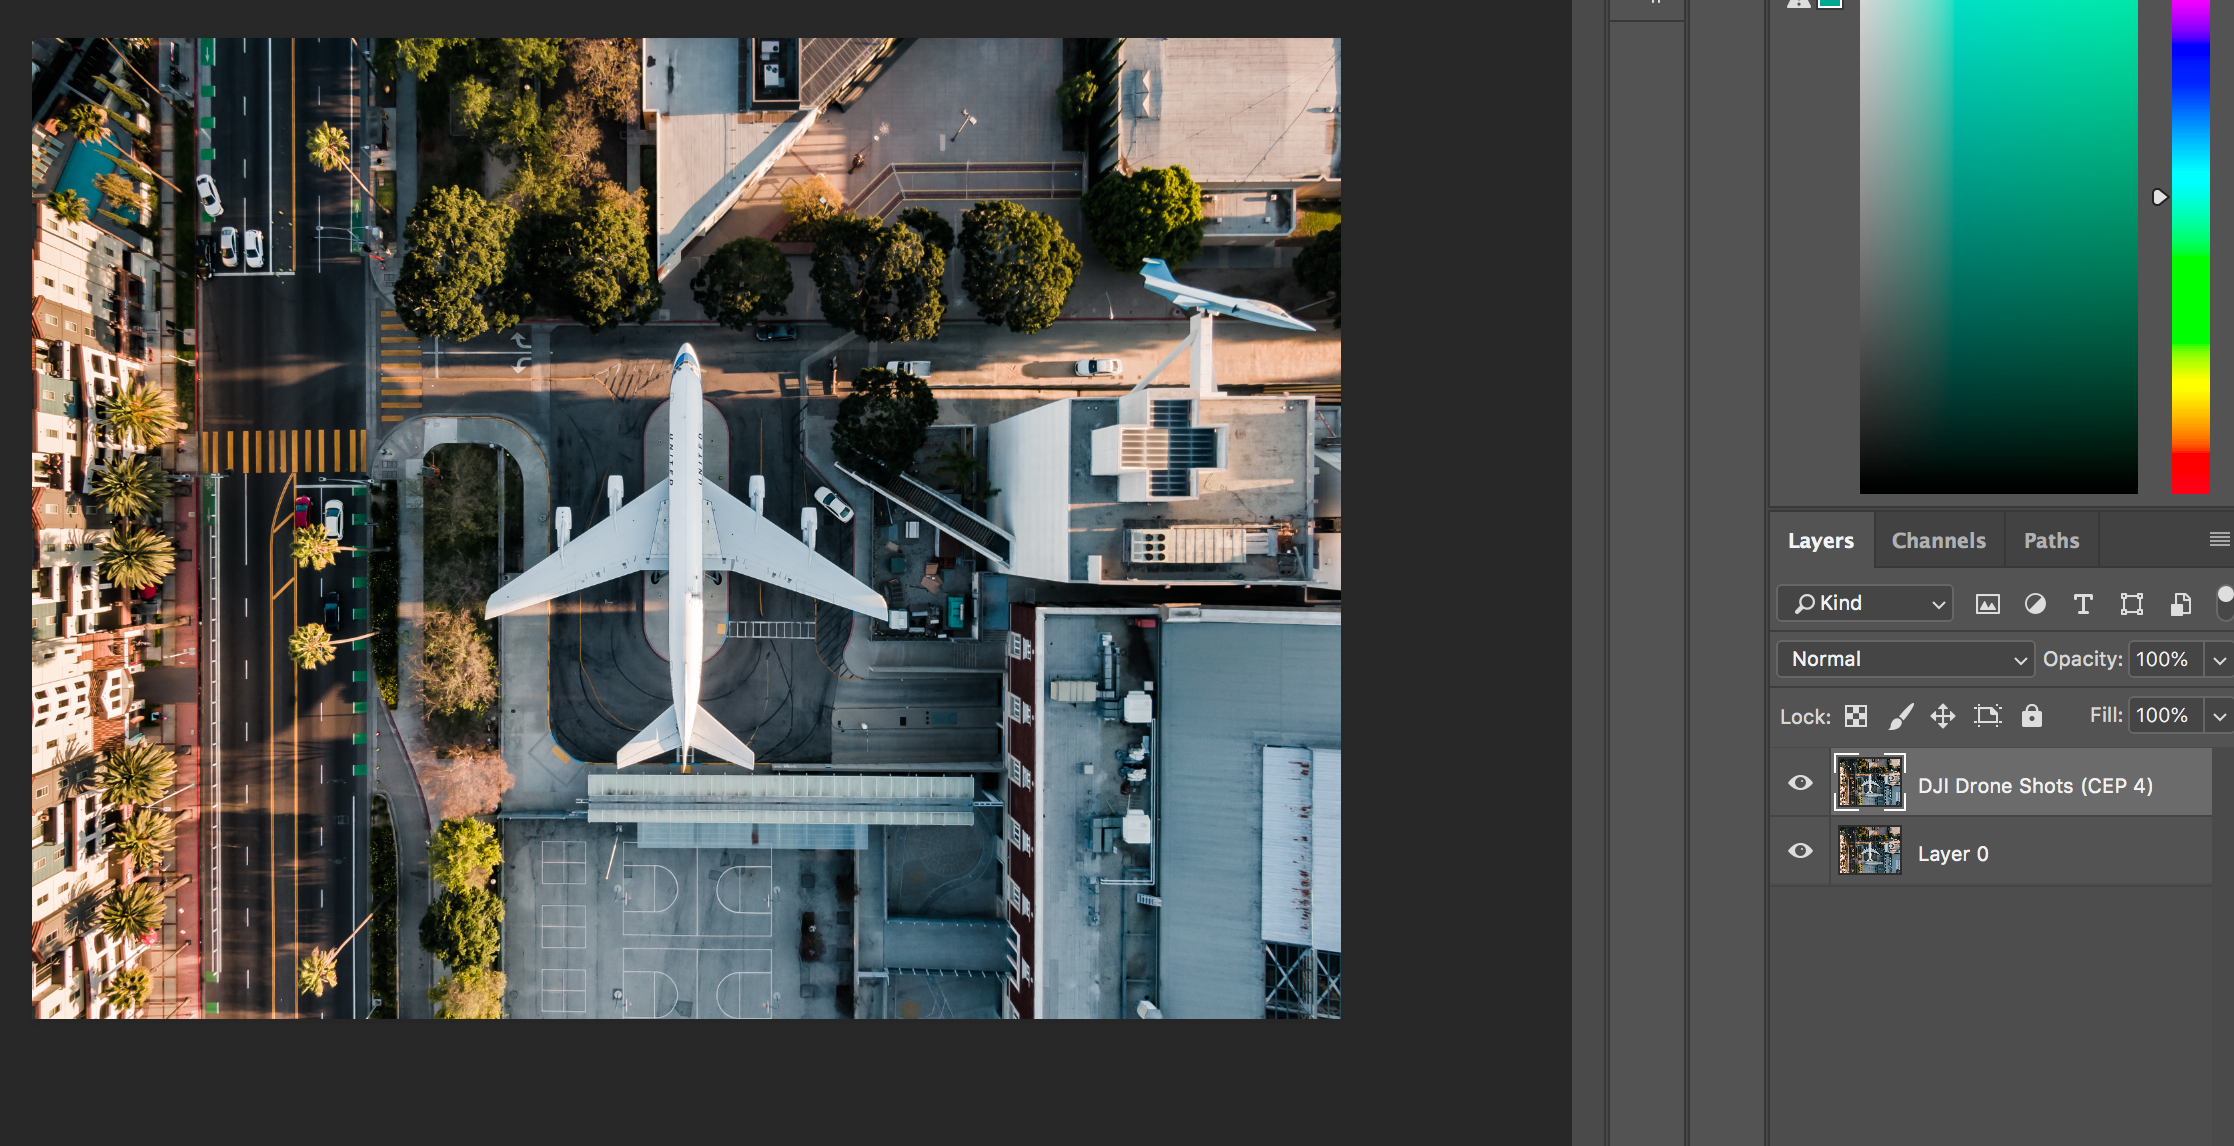This screenshot has width=2234, height=1146.
Task: Switch to the Paths tab
Action: [x=2051, y=541]
